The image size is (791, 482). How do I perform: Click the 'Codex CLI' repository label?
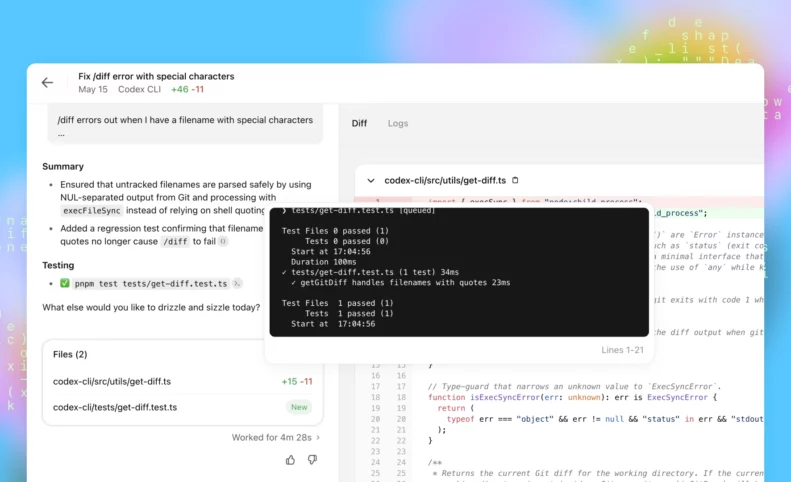point(139,89)
